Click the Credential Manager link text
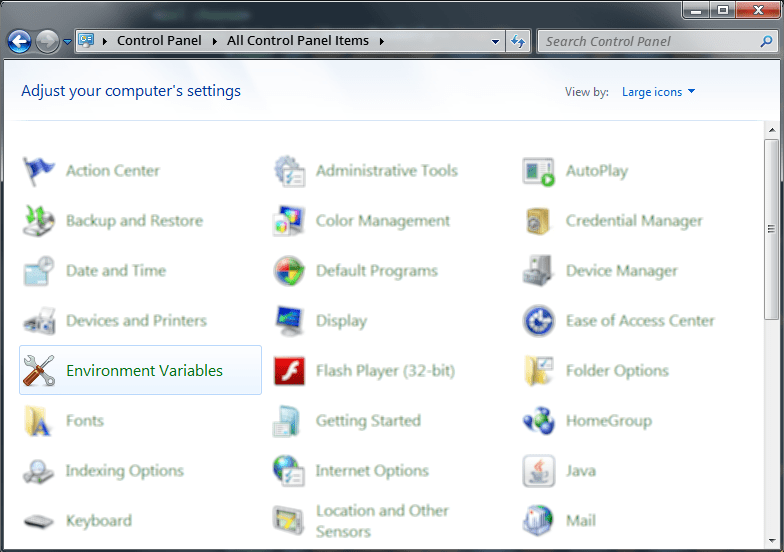The height and width of the screenshot is (552, 784). (634, 221)
